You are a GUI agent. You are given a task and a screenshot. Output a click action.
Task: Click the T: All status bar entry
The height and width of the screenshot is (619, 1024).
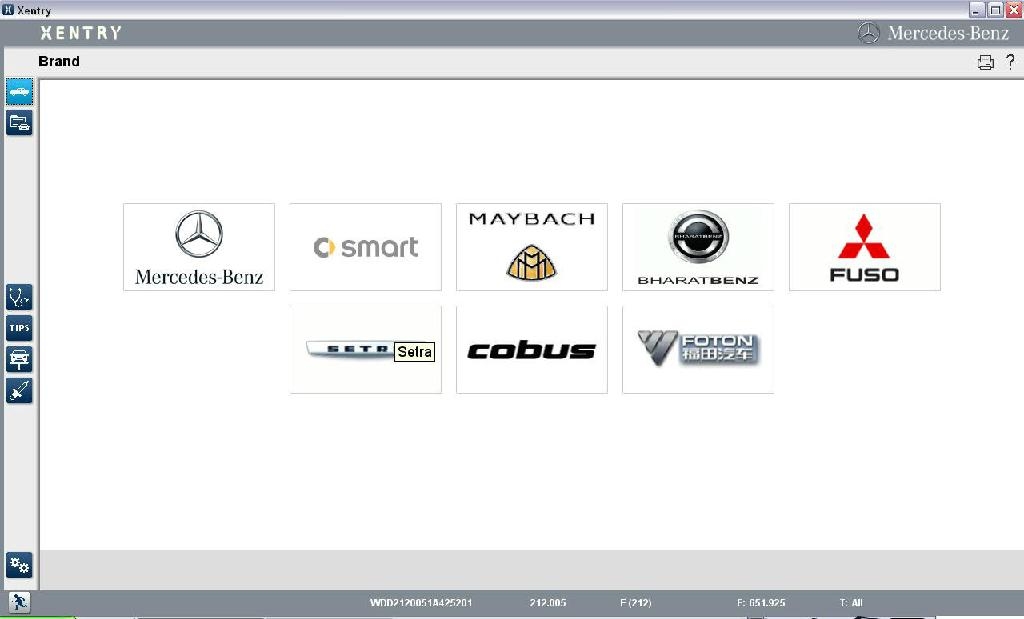click(851, 603)
